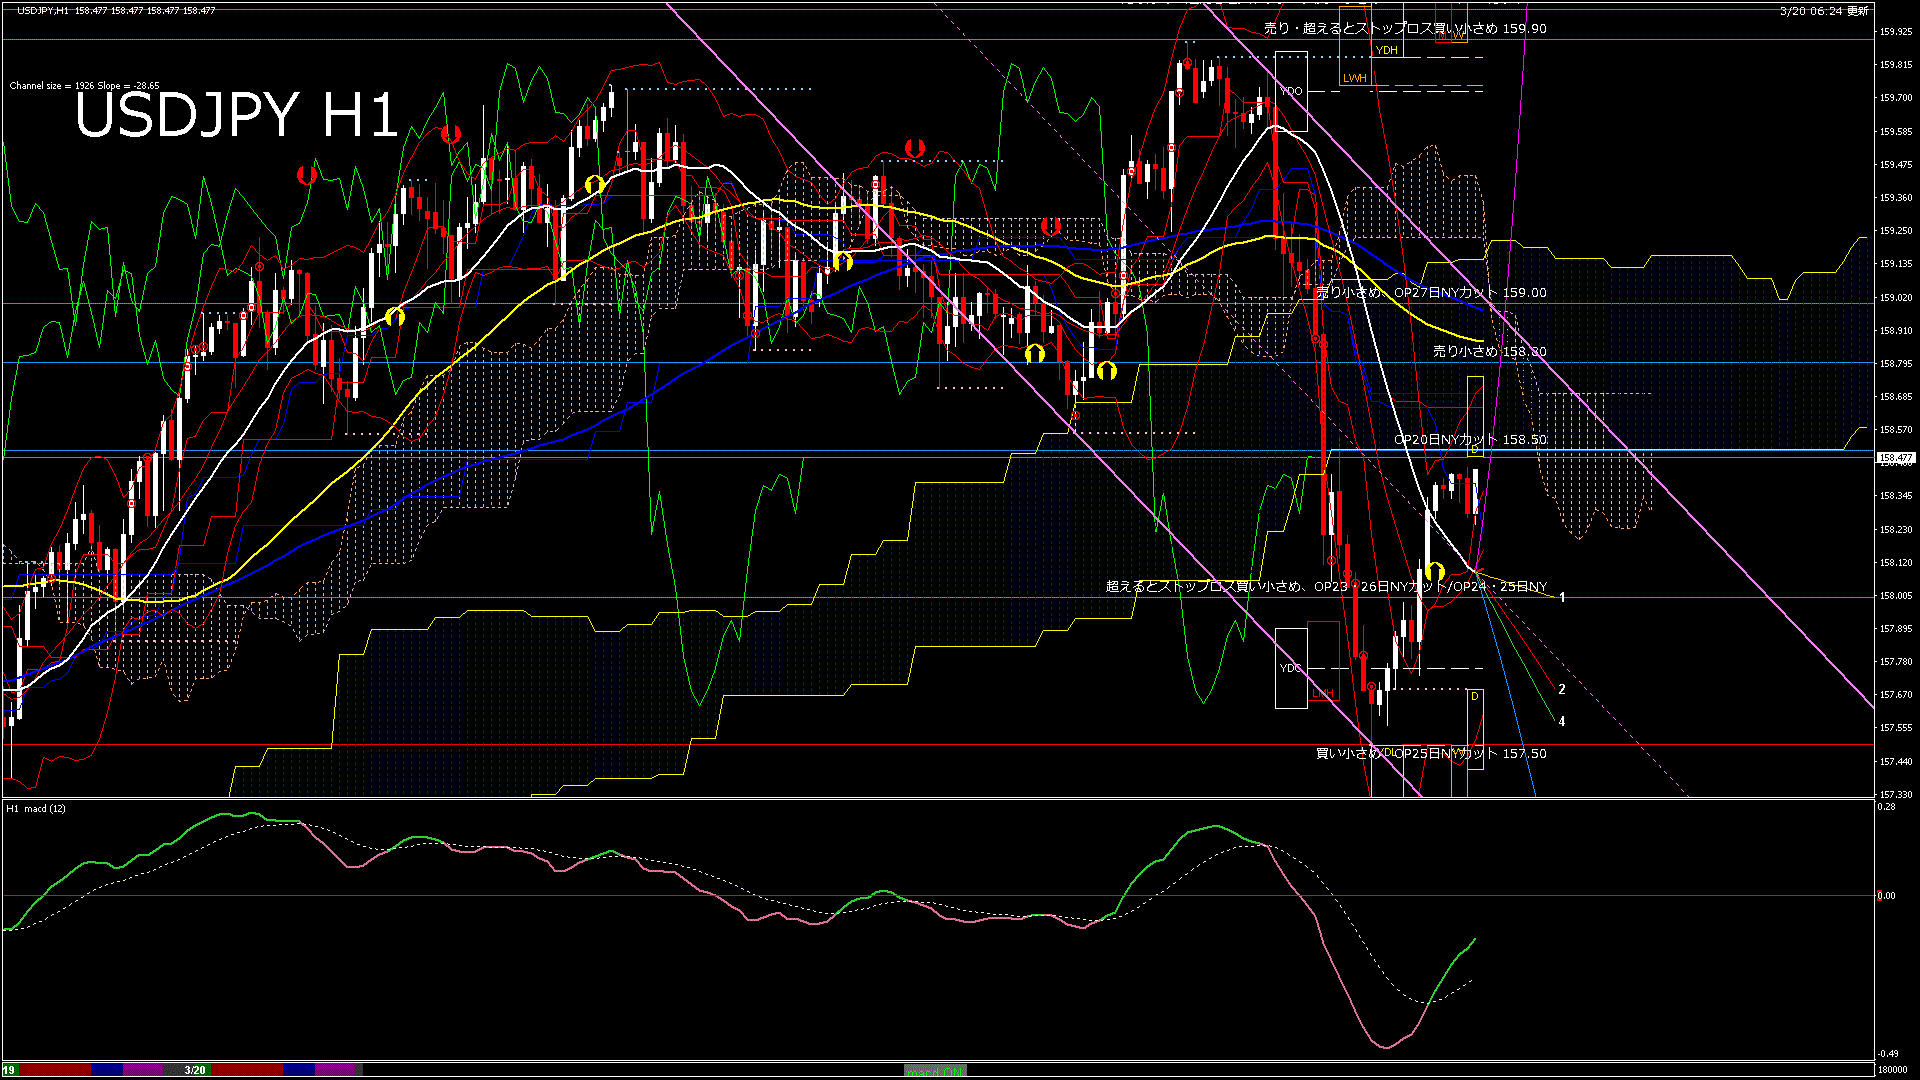Select the Channel size Slope text label
This screenshot has width=1920, height=1080.
click(x=84, y=86)
